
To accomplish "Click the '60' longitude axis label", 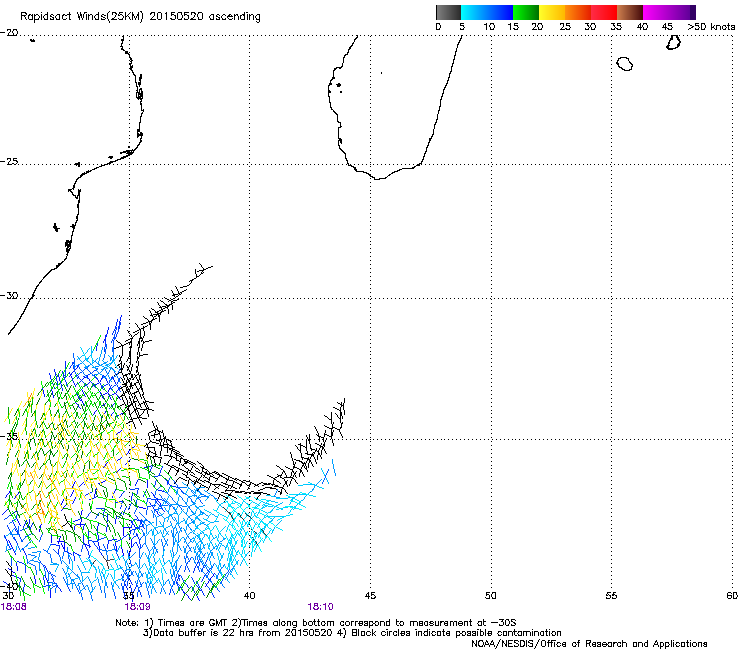I will pos(732,596).
